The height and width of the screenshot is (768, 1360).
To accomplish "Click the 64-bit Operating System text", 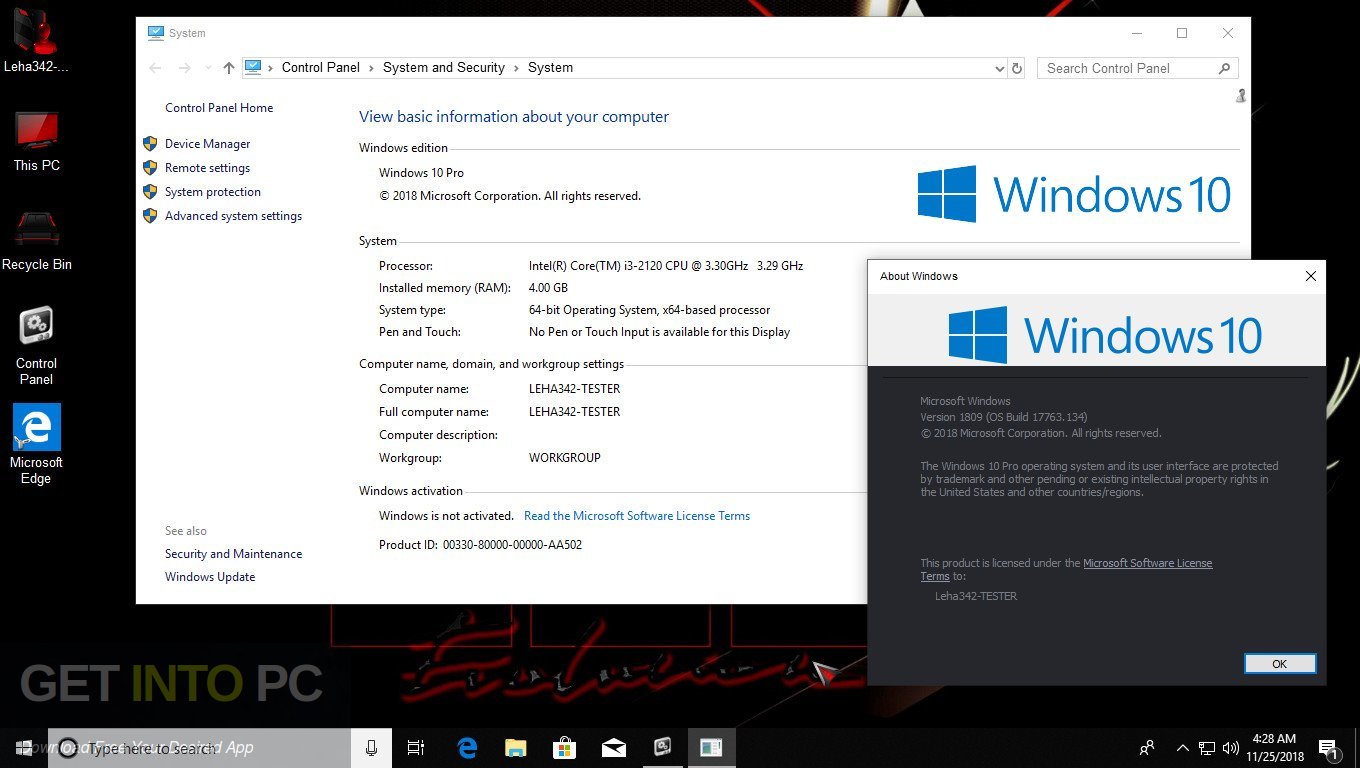I will tap(649, 310).
